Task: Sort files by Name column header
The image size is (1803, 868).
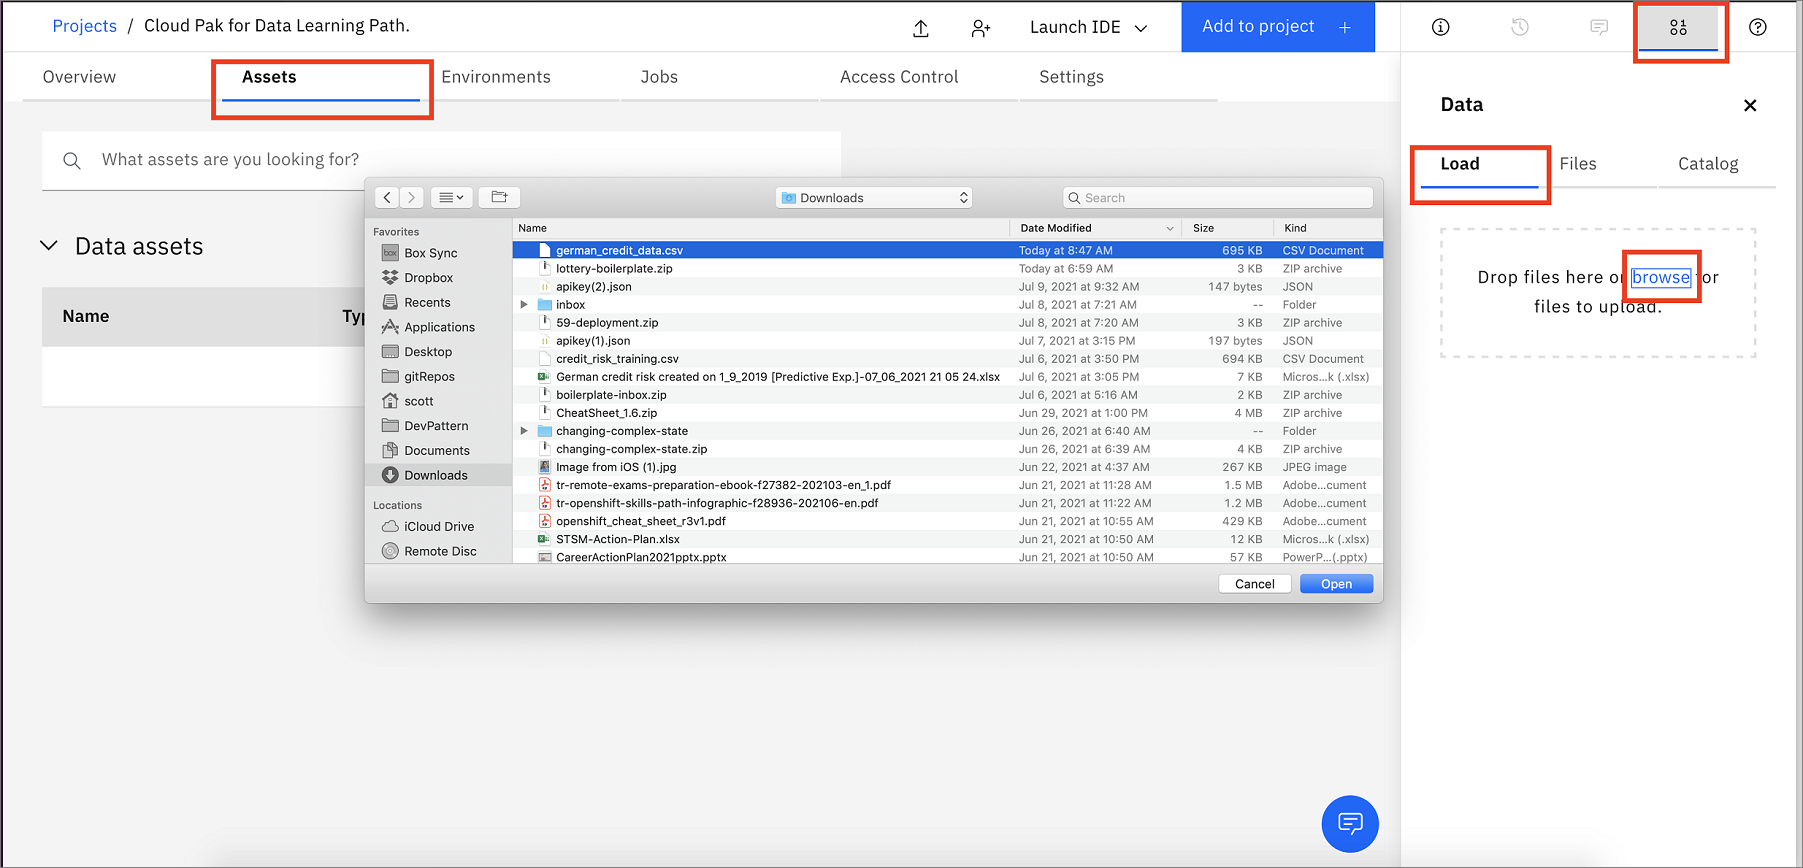Action: coord(761,228)
